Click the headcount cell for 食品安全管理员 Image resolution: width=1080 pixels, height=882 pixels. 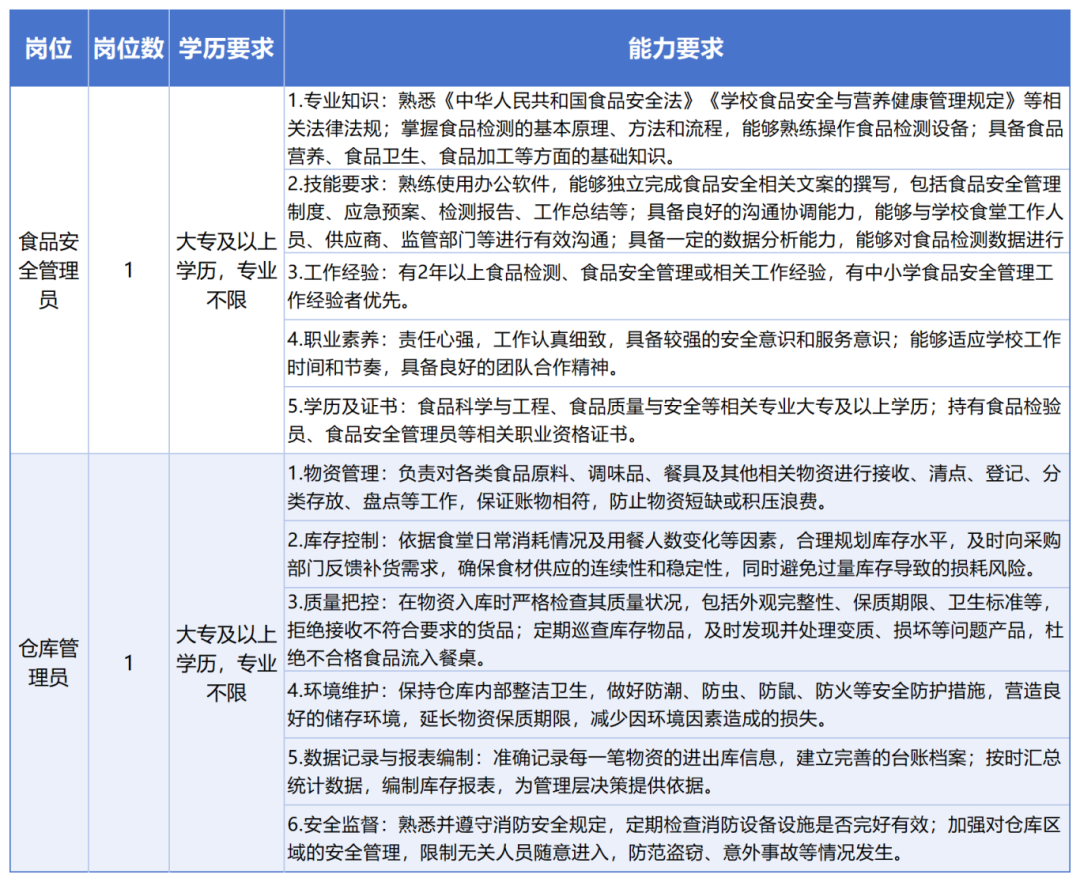point(128,268)
